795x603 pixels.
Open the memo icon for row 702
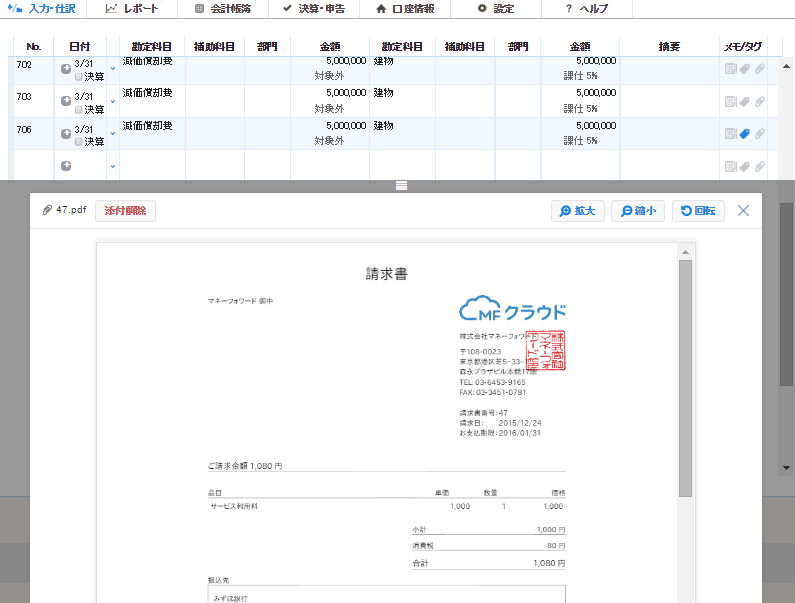730,69
